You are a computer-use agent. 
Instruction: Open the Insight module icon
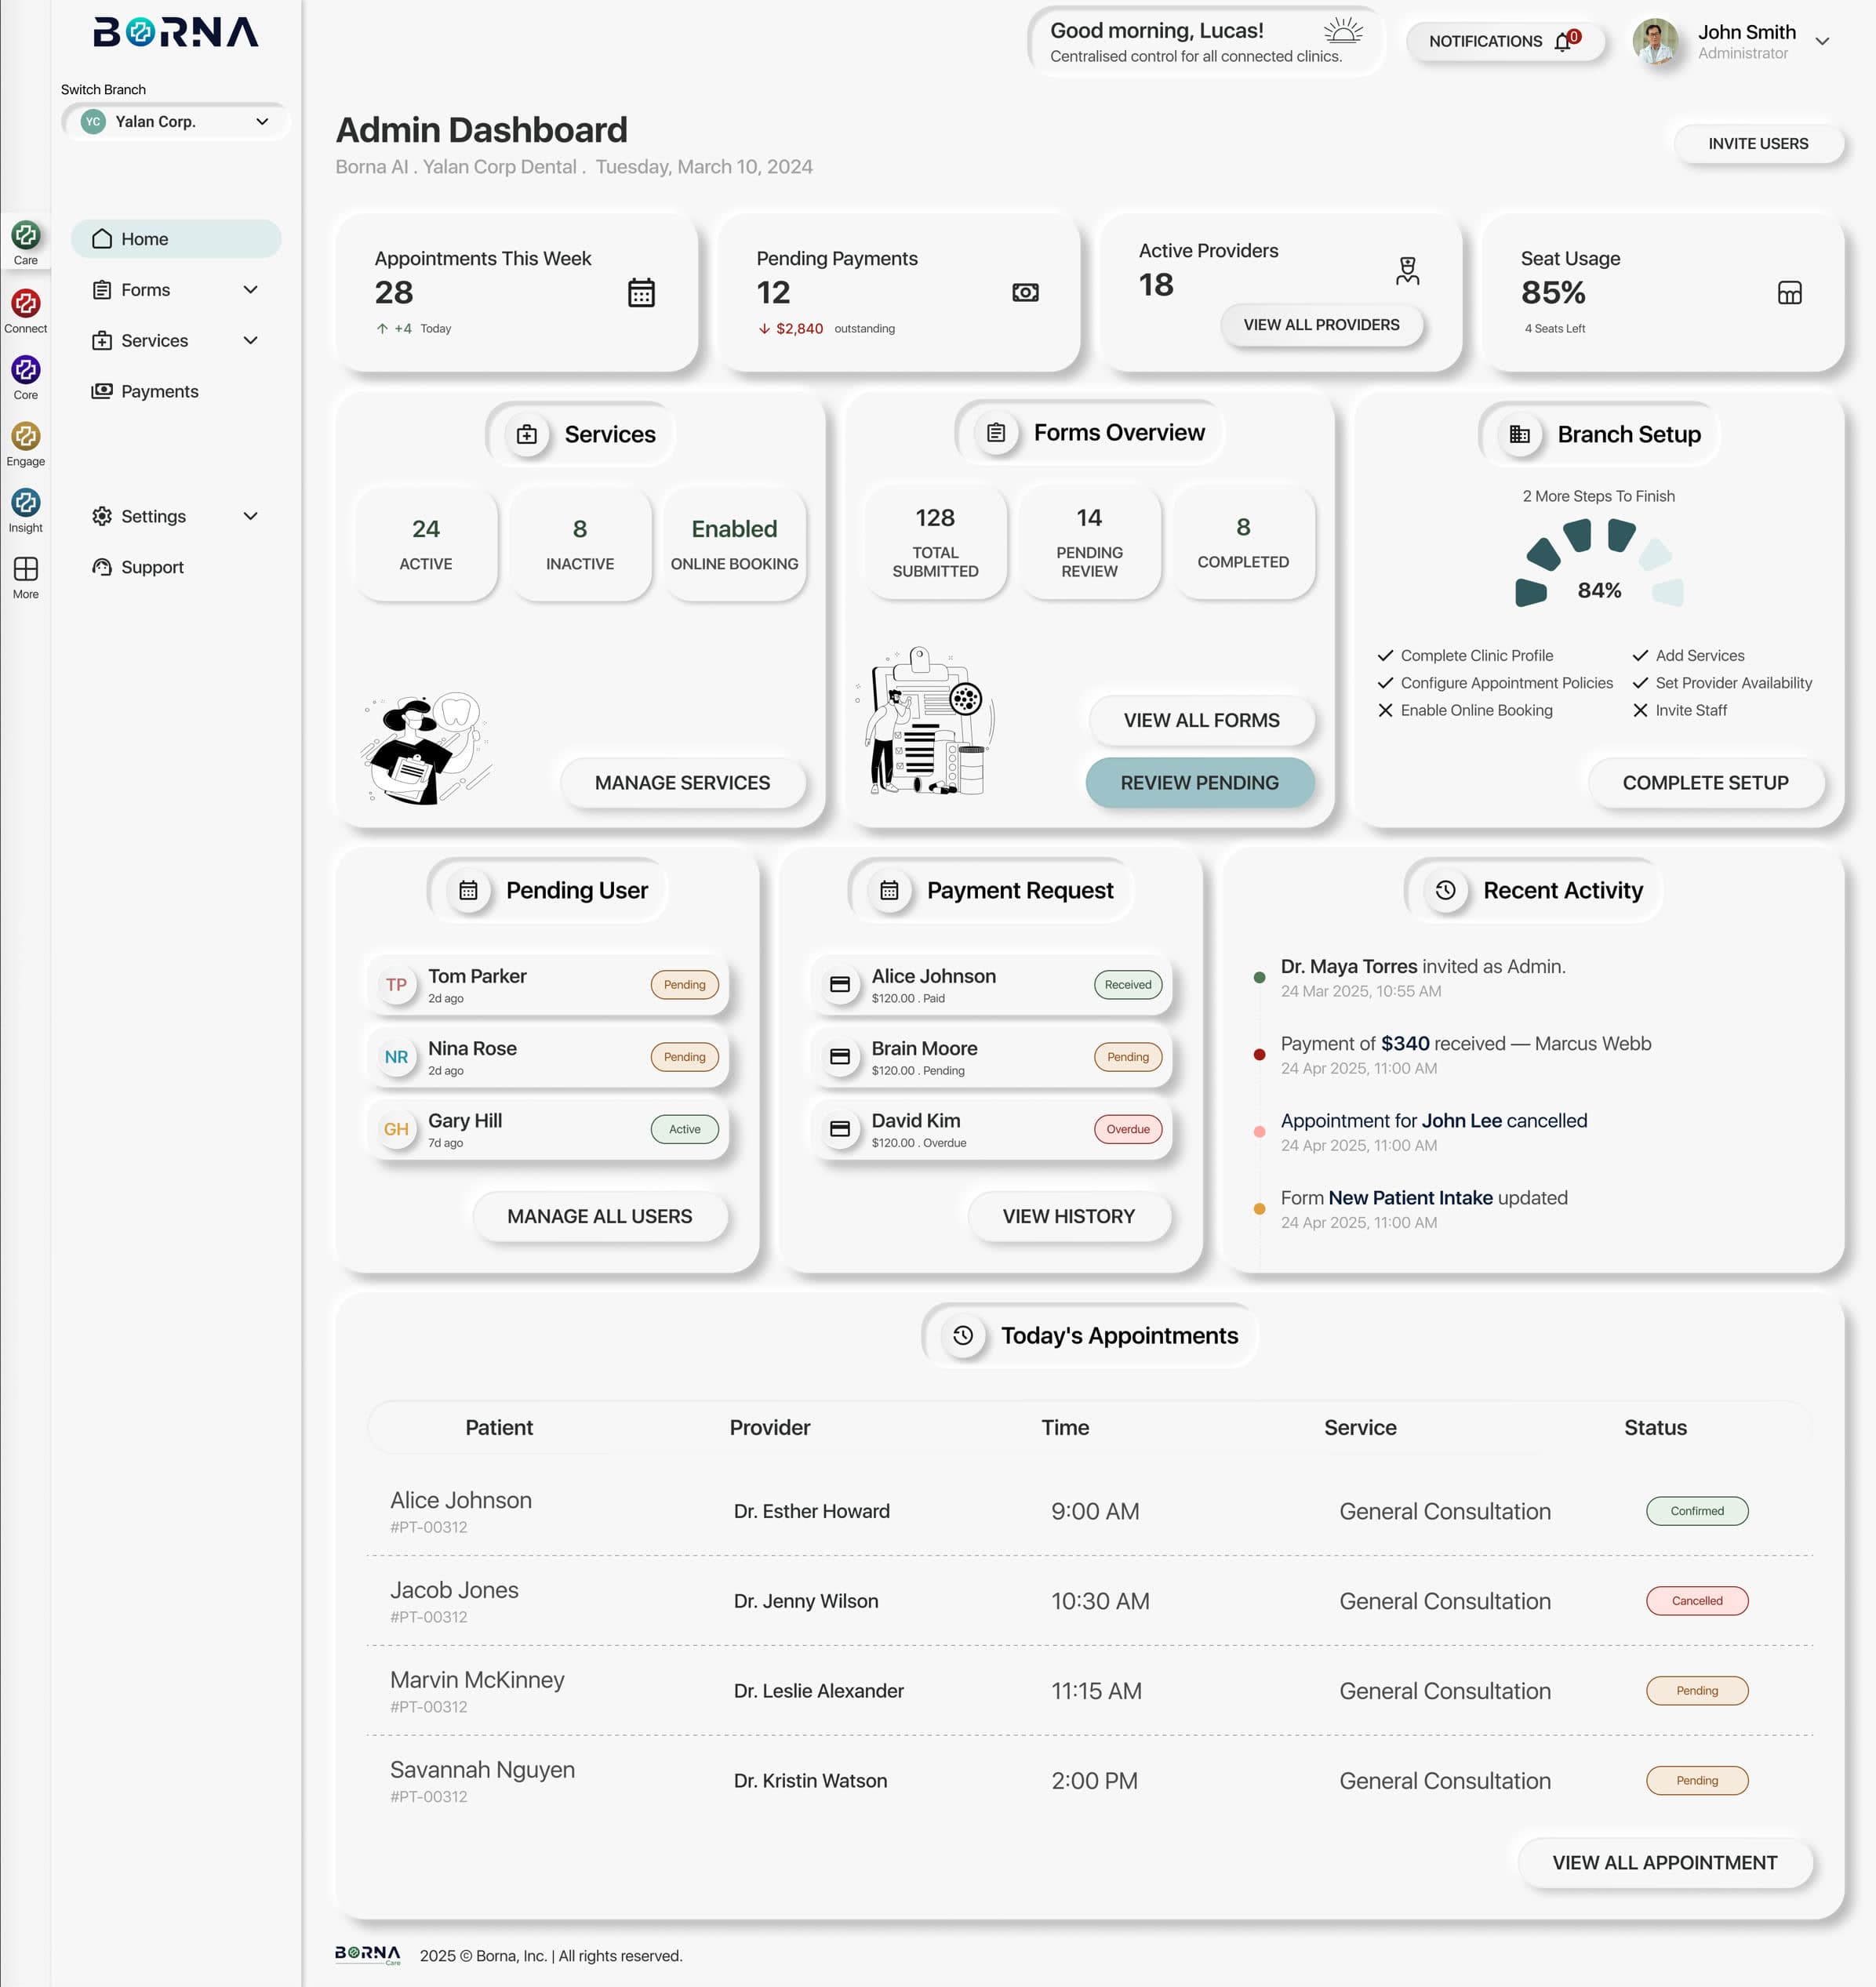25,503
